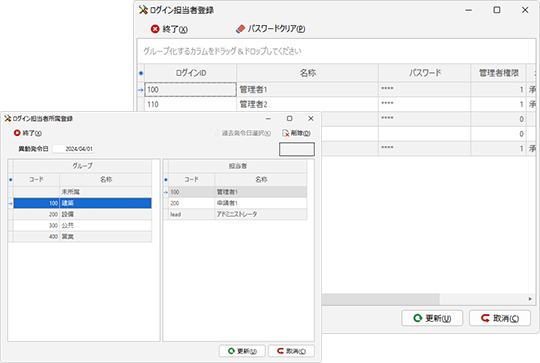Click blue dot column chooser beside ログインID
Viewport: 540px width, 363px height.
[141, 73]
